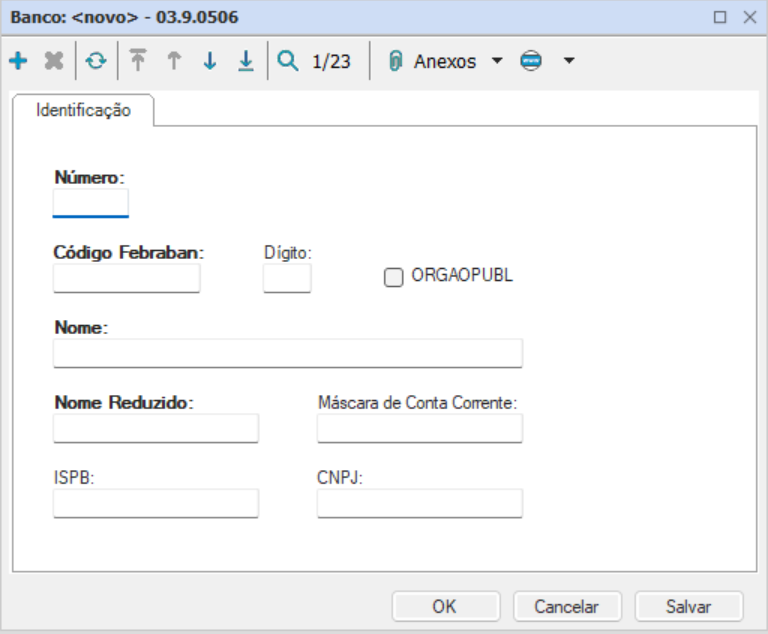Click into the Código Febraban field
The image size is (768, 634).
(126, 278)
